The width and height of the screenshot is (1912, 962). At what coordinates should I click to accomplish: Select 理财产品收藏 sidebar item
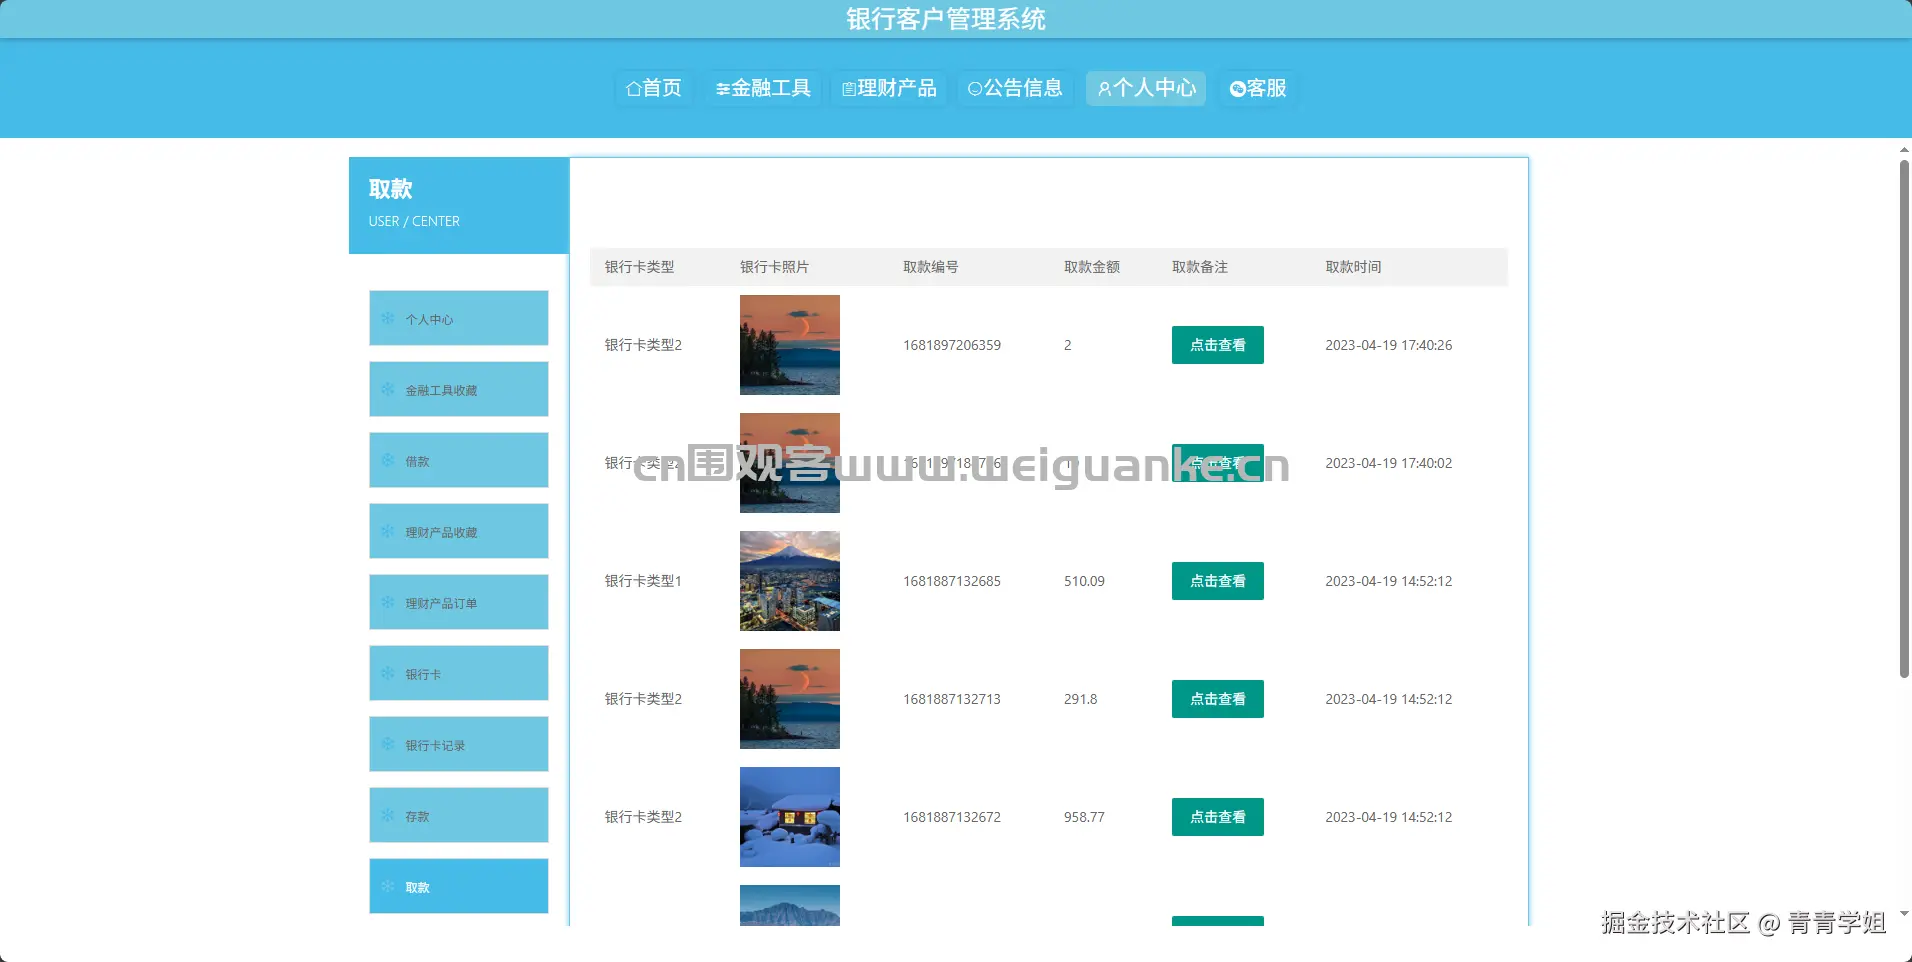459,531
